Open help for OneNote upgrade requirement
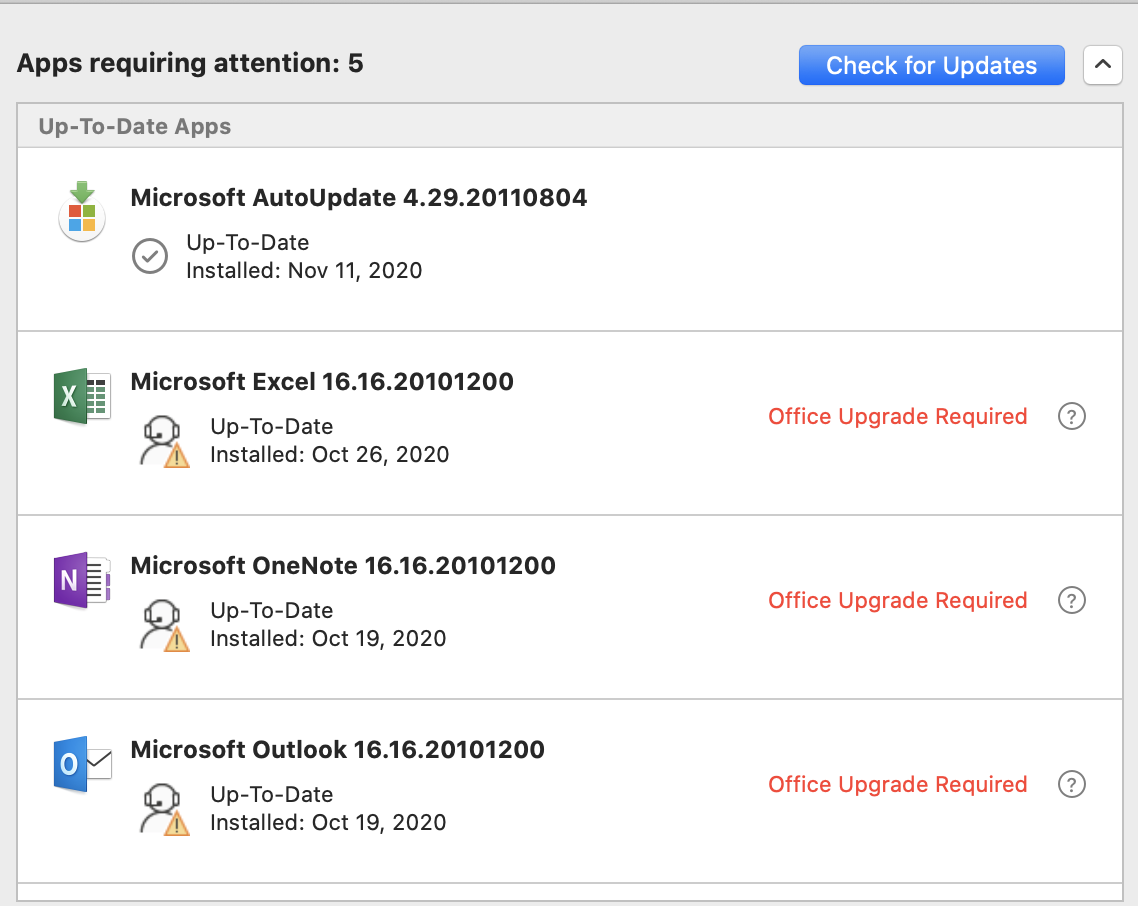 coord(1071,600)
